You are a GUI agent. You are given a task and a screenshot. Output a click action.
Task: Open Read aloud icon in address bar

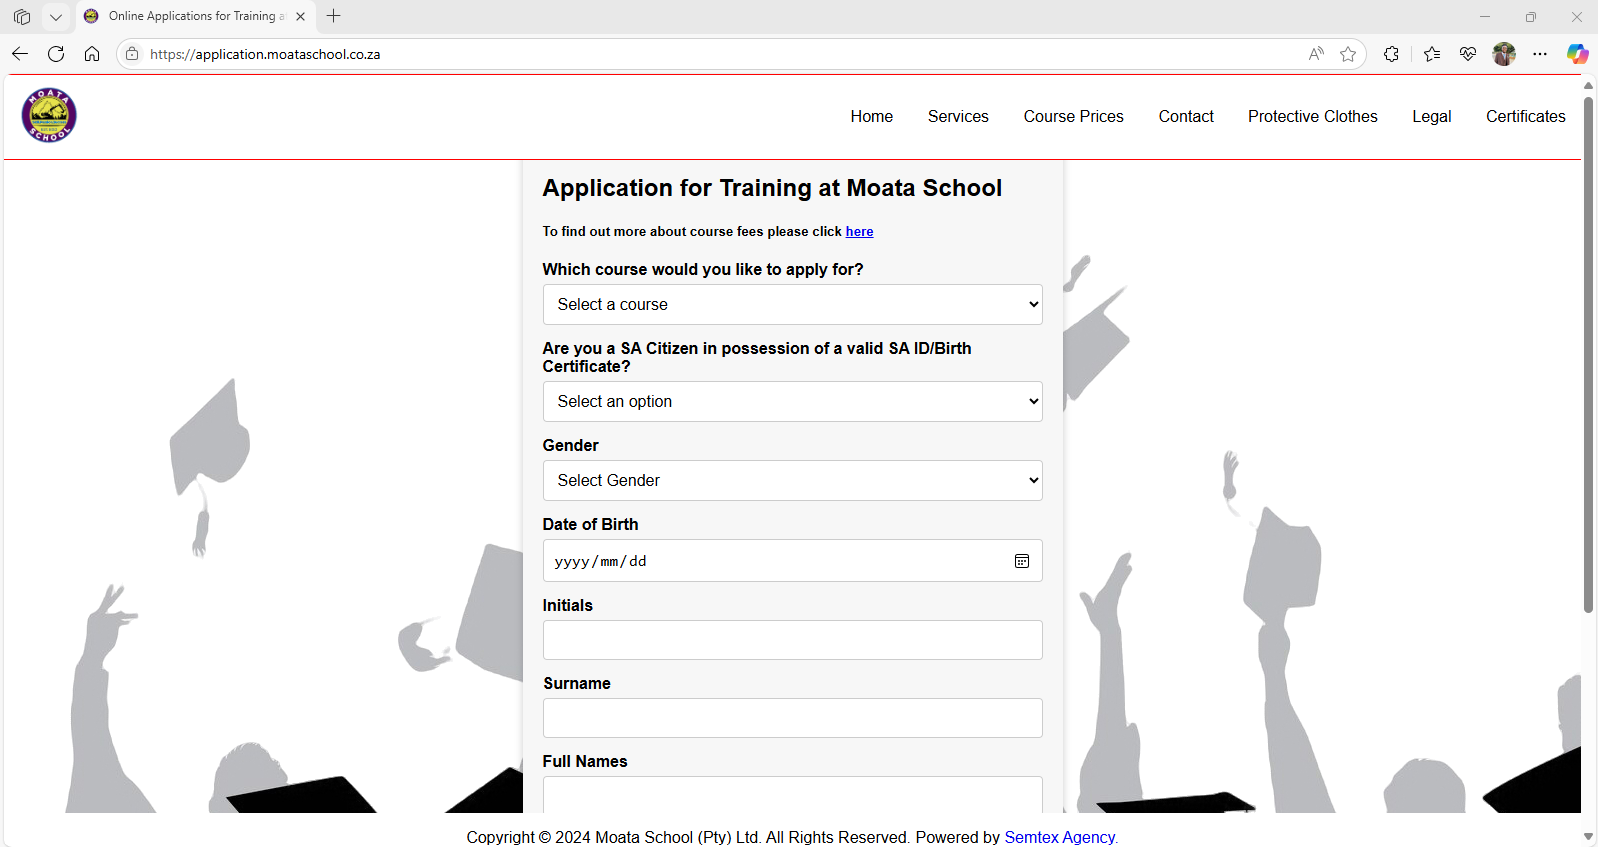pyautogui.click(x=1316, y=54)
